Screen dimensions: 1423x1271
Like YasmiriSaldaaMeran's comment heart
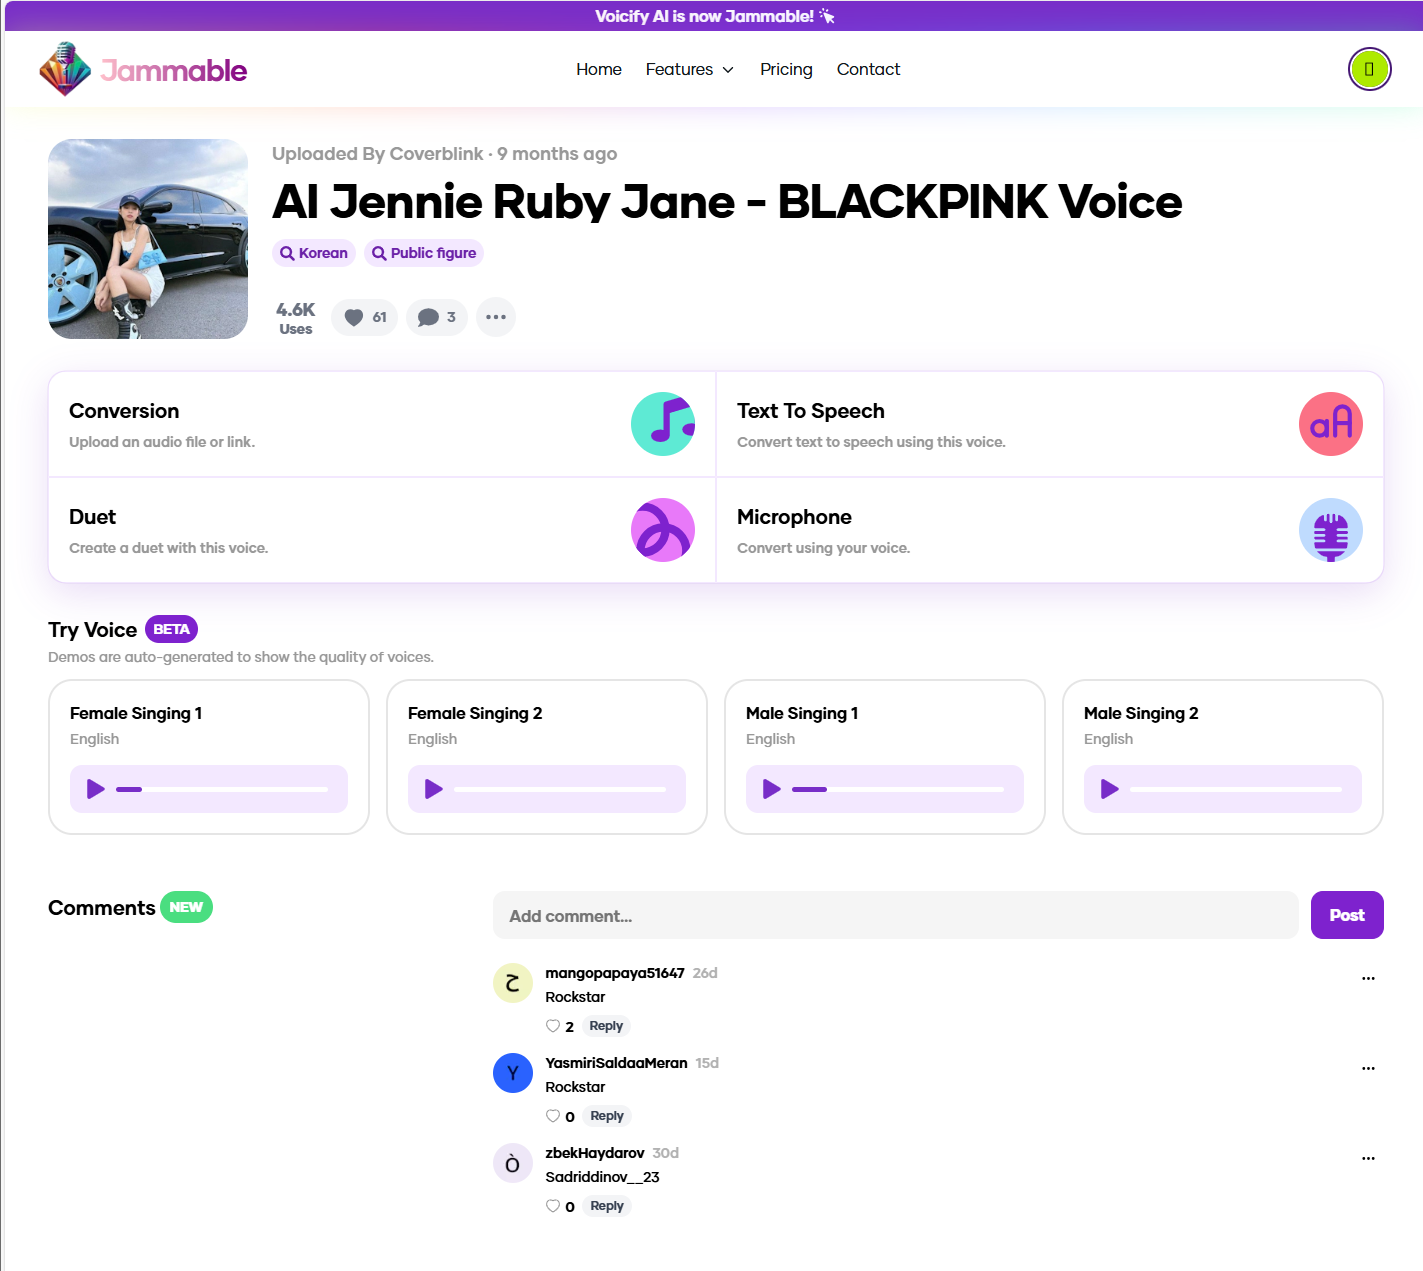coord(553,1116)
